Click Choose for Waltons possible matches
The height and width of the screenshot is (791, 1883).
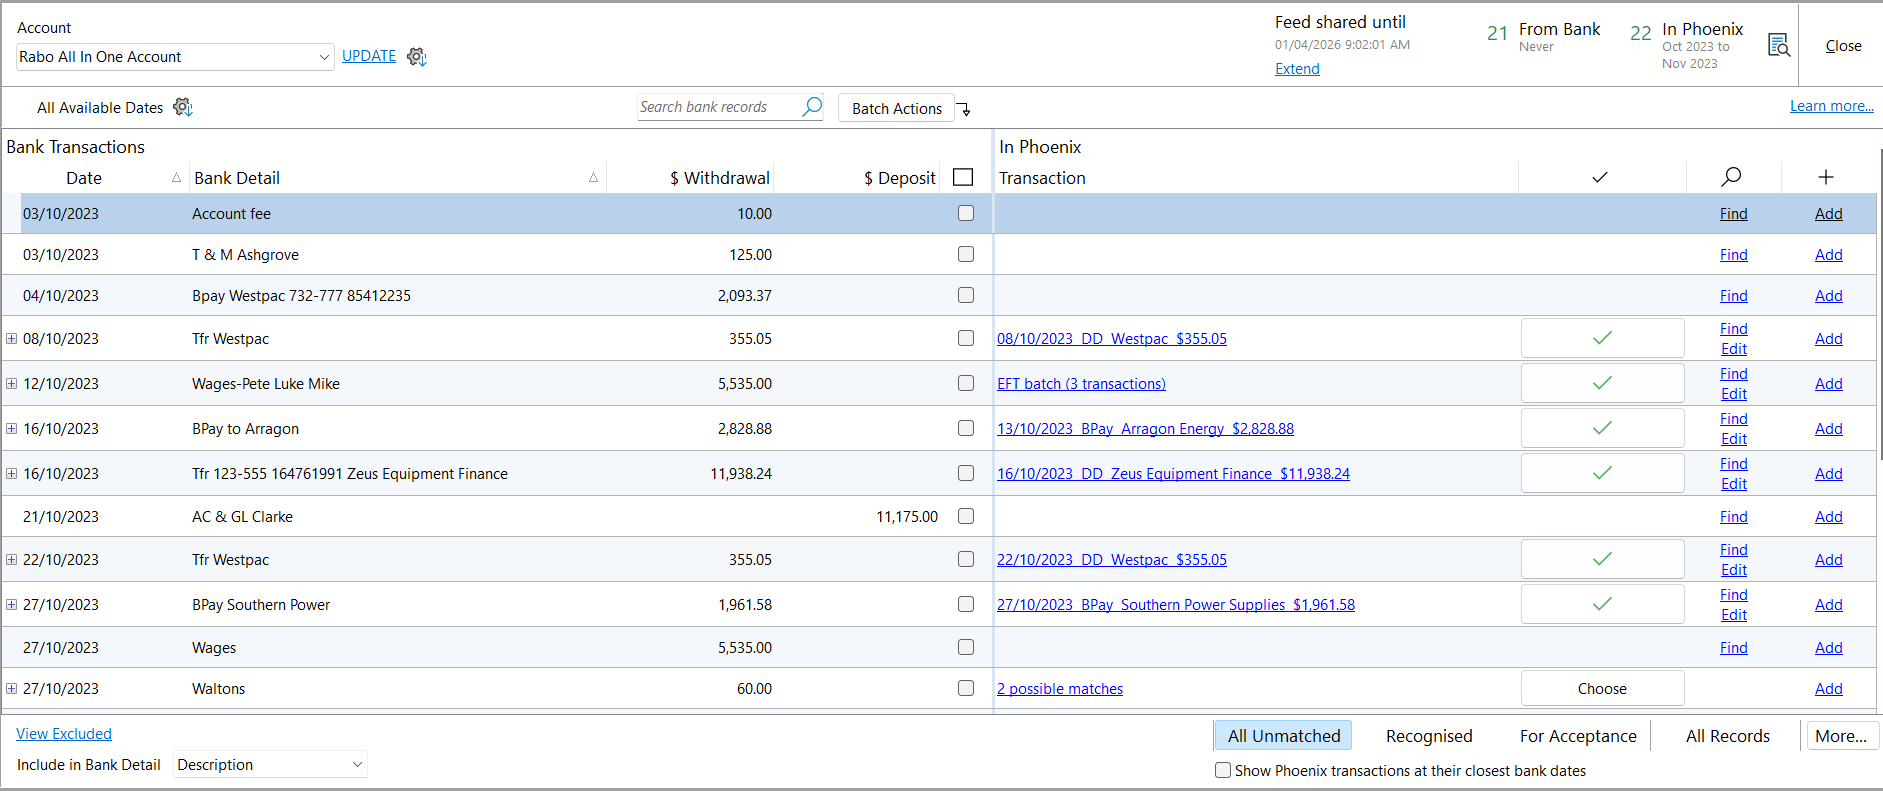coord(1602,688)
